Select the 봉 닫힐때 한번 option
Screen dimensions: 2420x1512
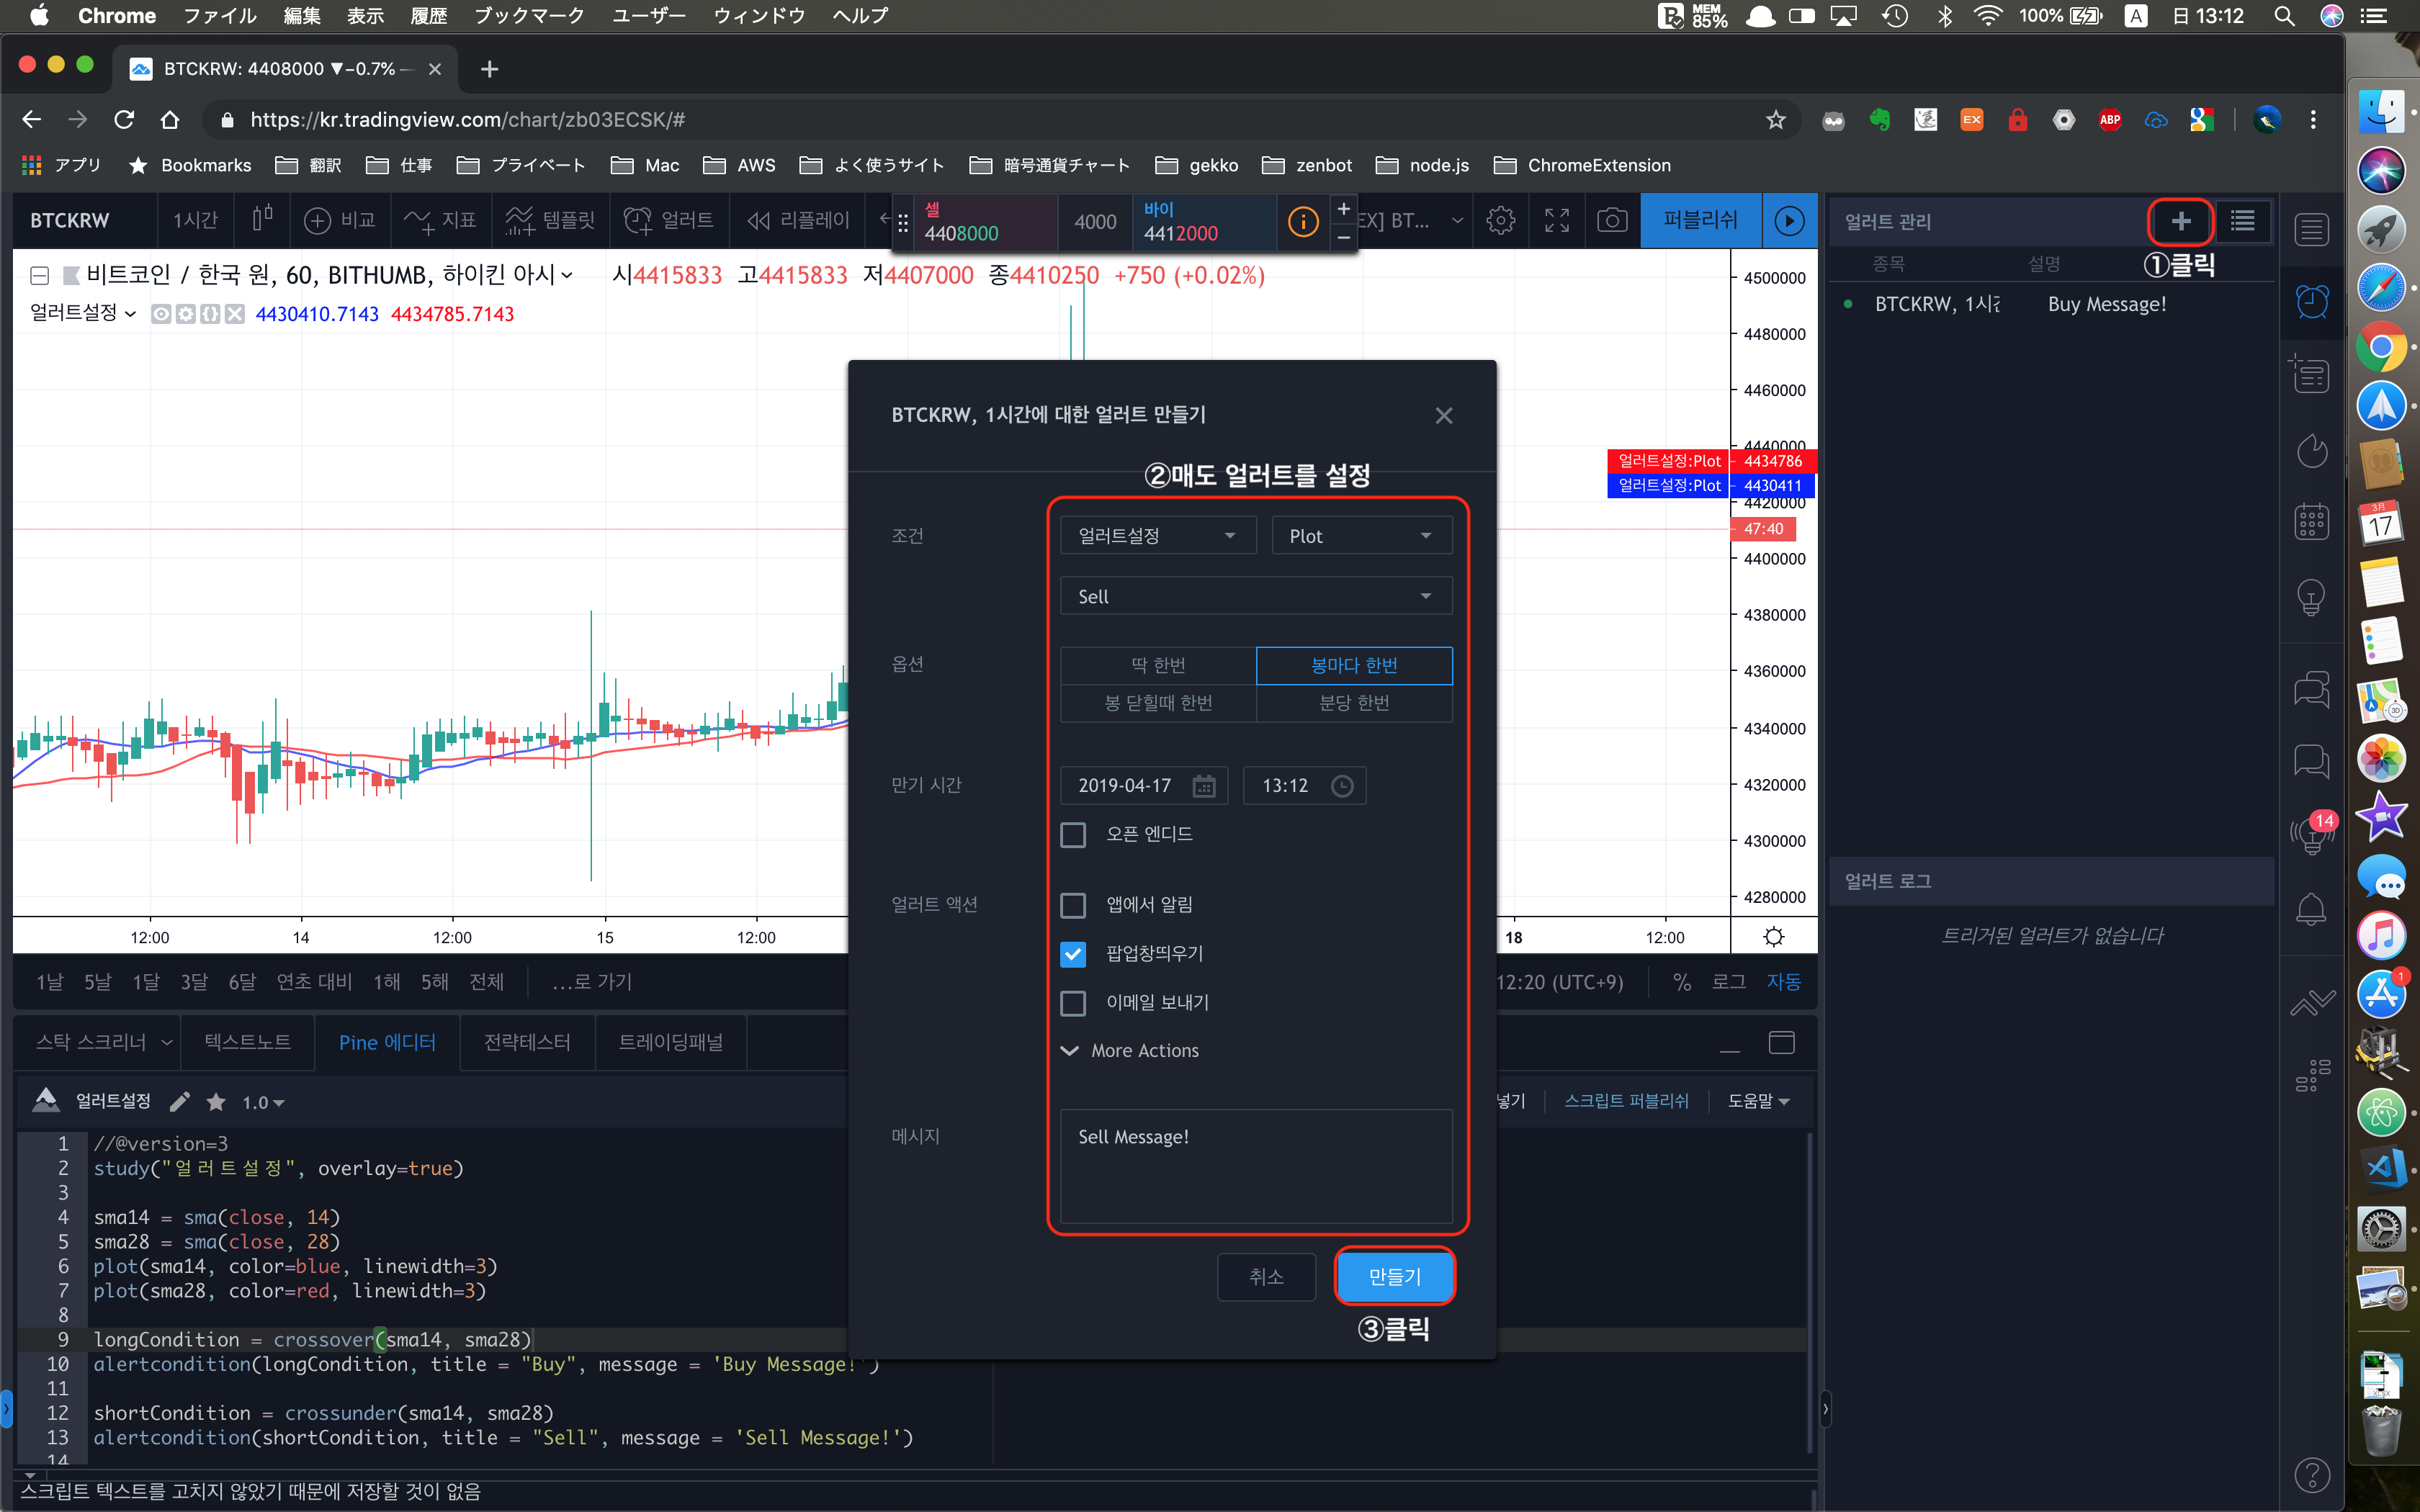1158,703
